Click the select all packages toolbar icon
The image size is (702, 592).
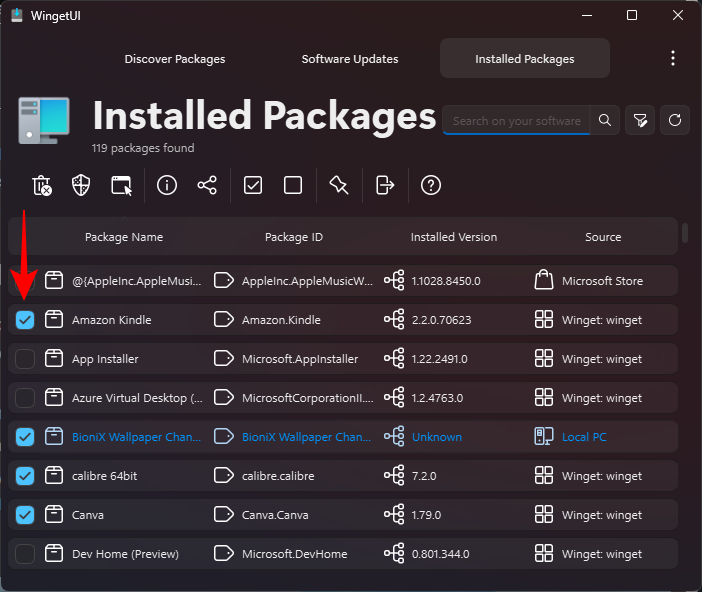pos(253,185)
